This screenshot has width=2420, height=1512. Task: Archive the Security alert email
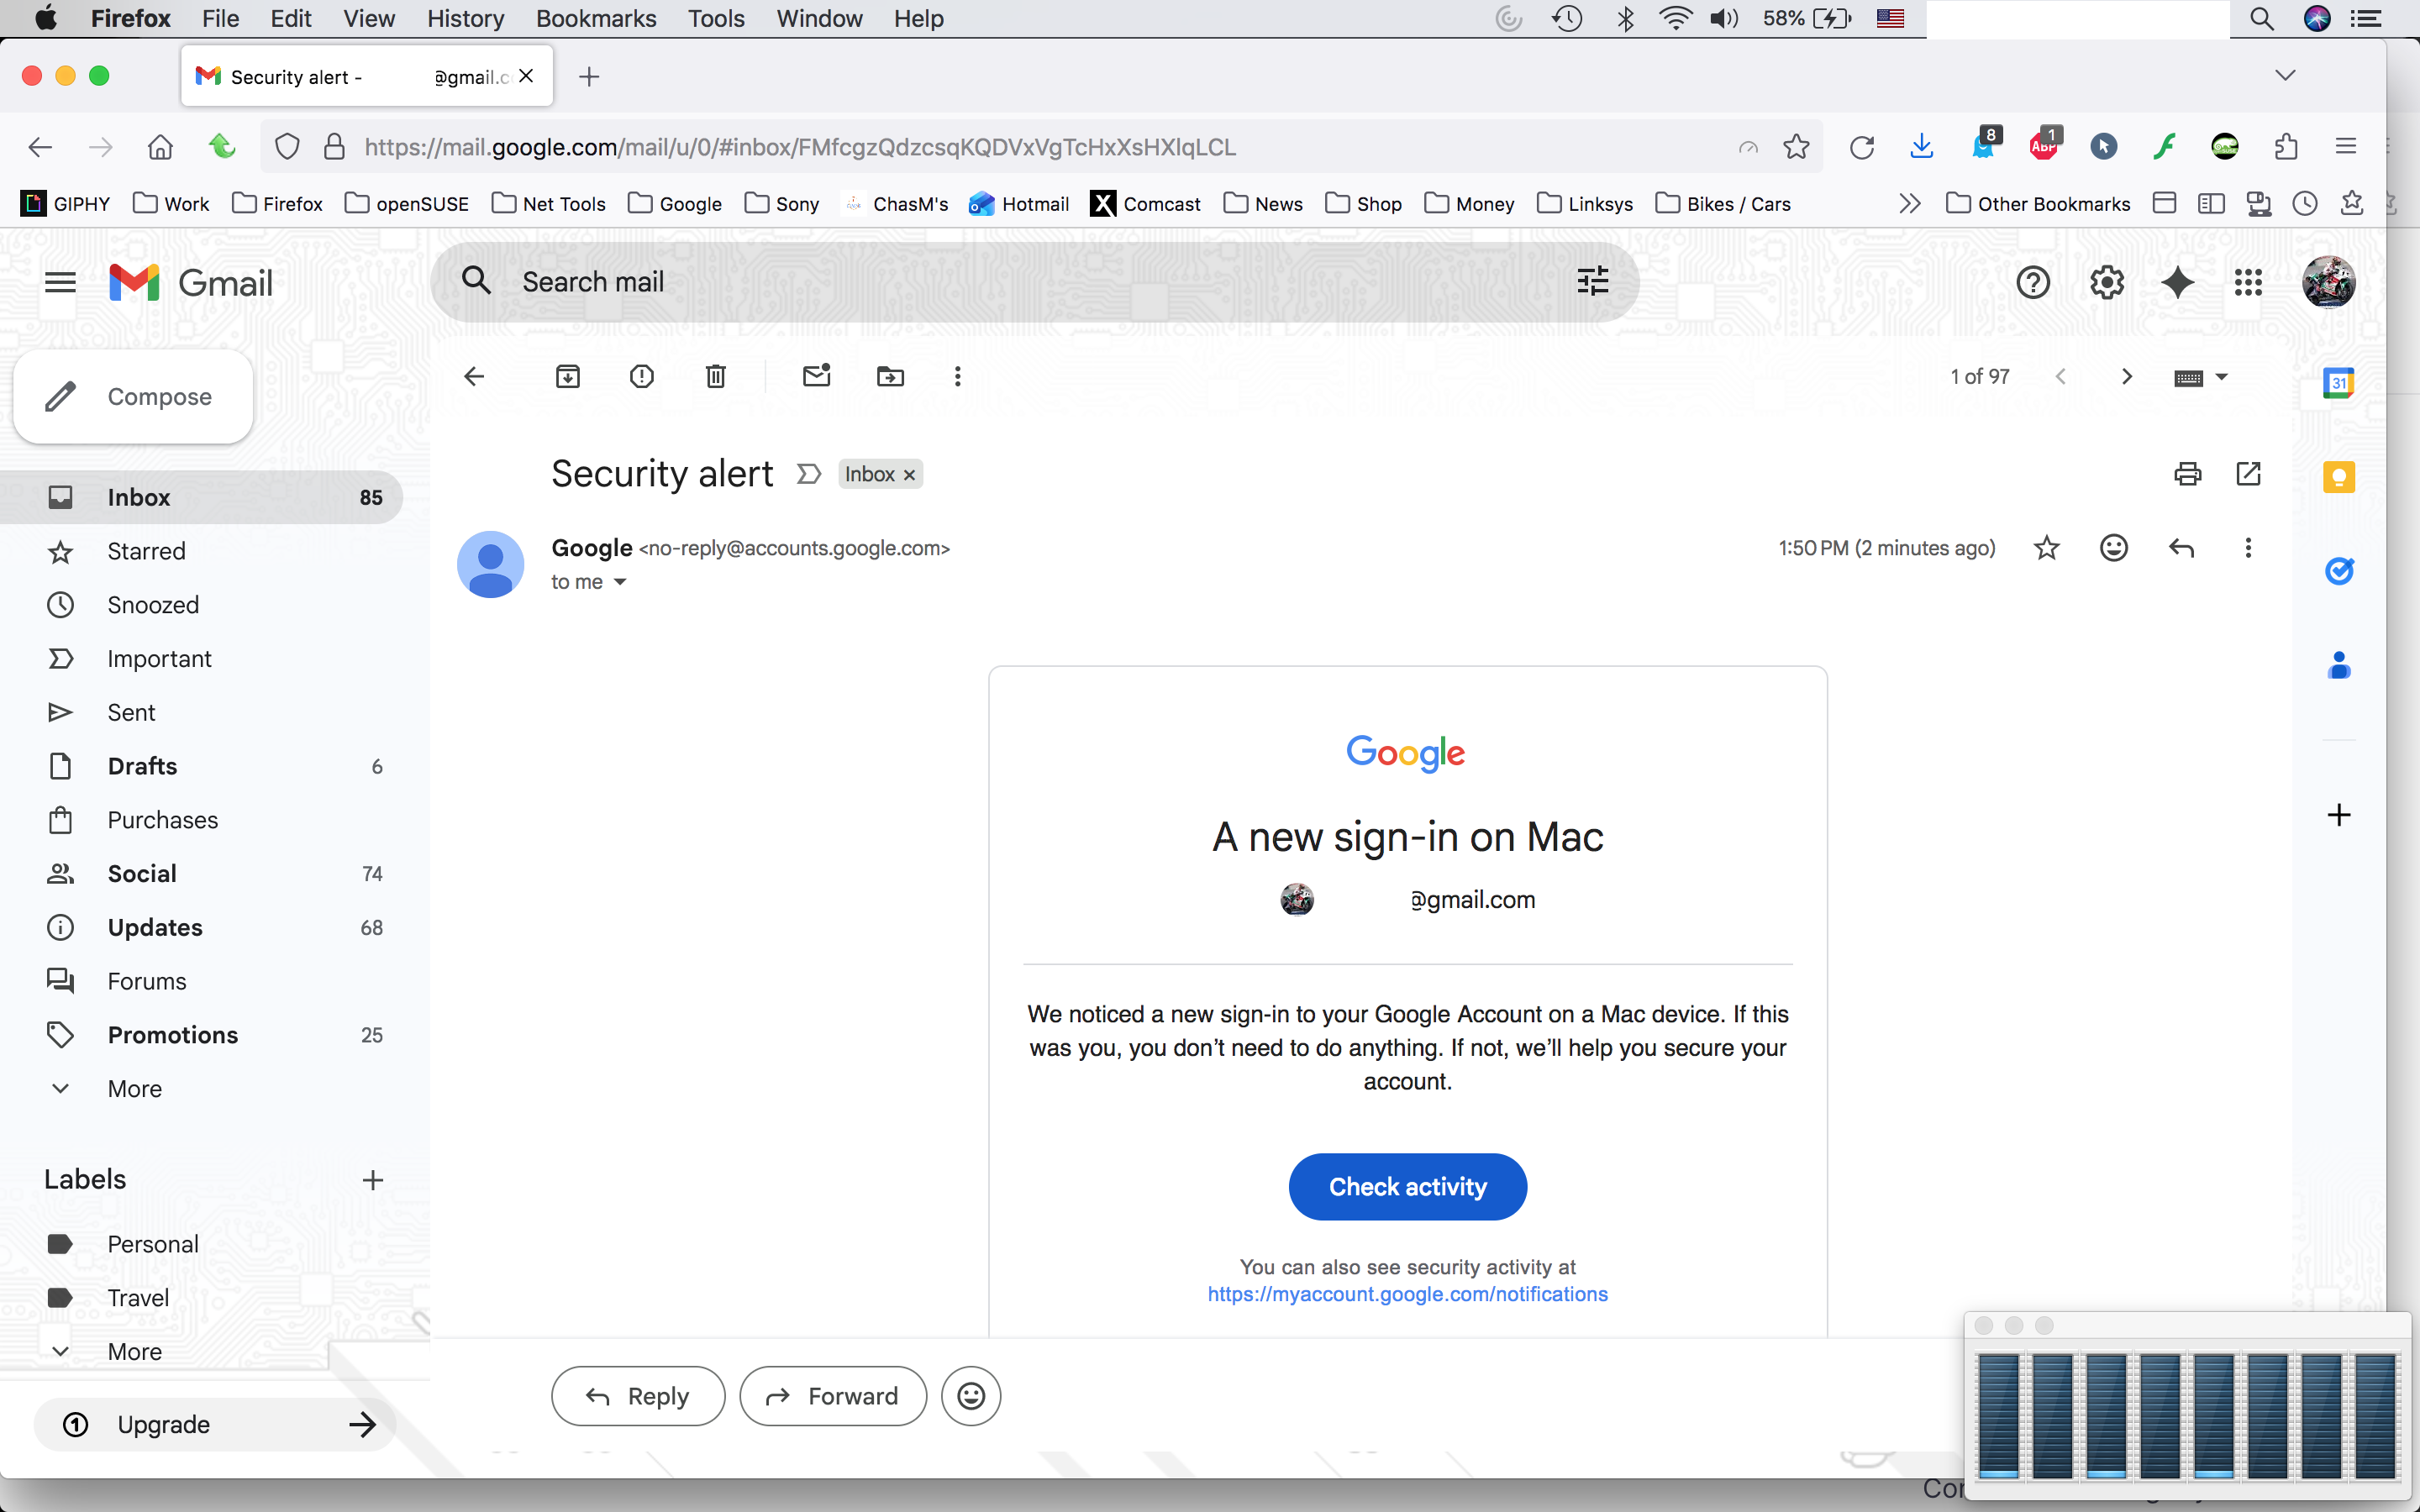(x=568, y=376)
